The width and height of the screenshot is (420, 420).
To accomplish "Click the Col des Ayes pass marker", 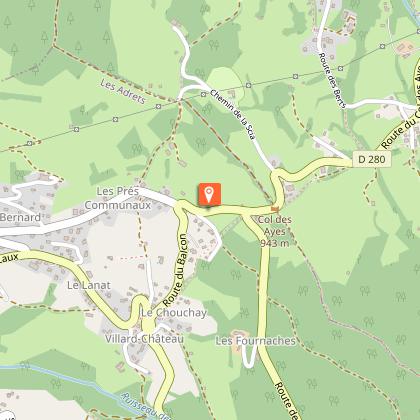I will coord(275,209).
